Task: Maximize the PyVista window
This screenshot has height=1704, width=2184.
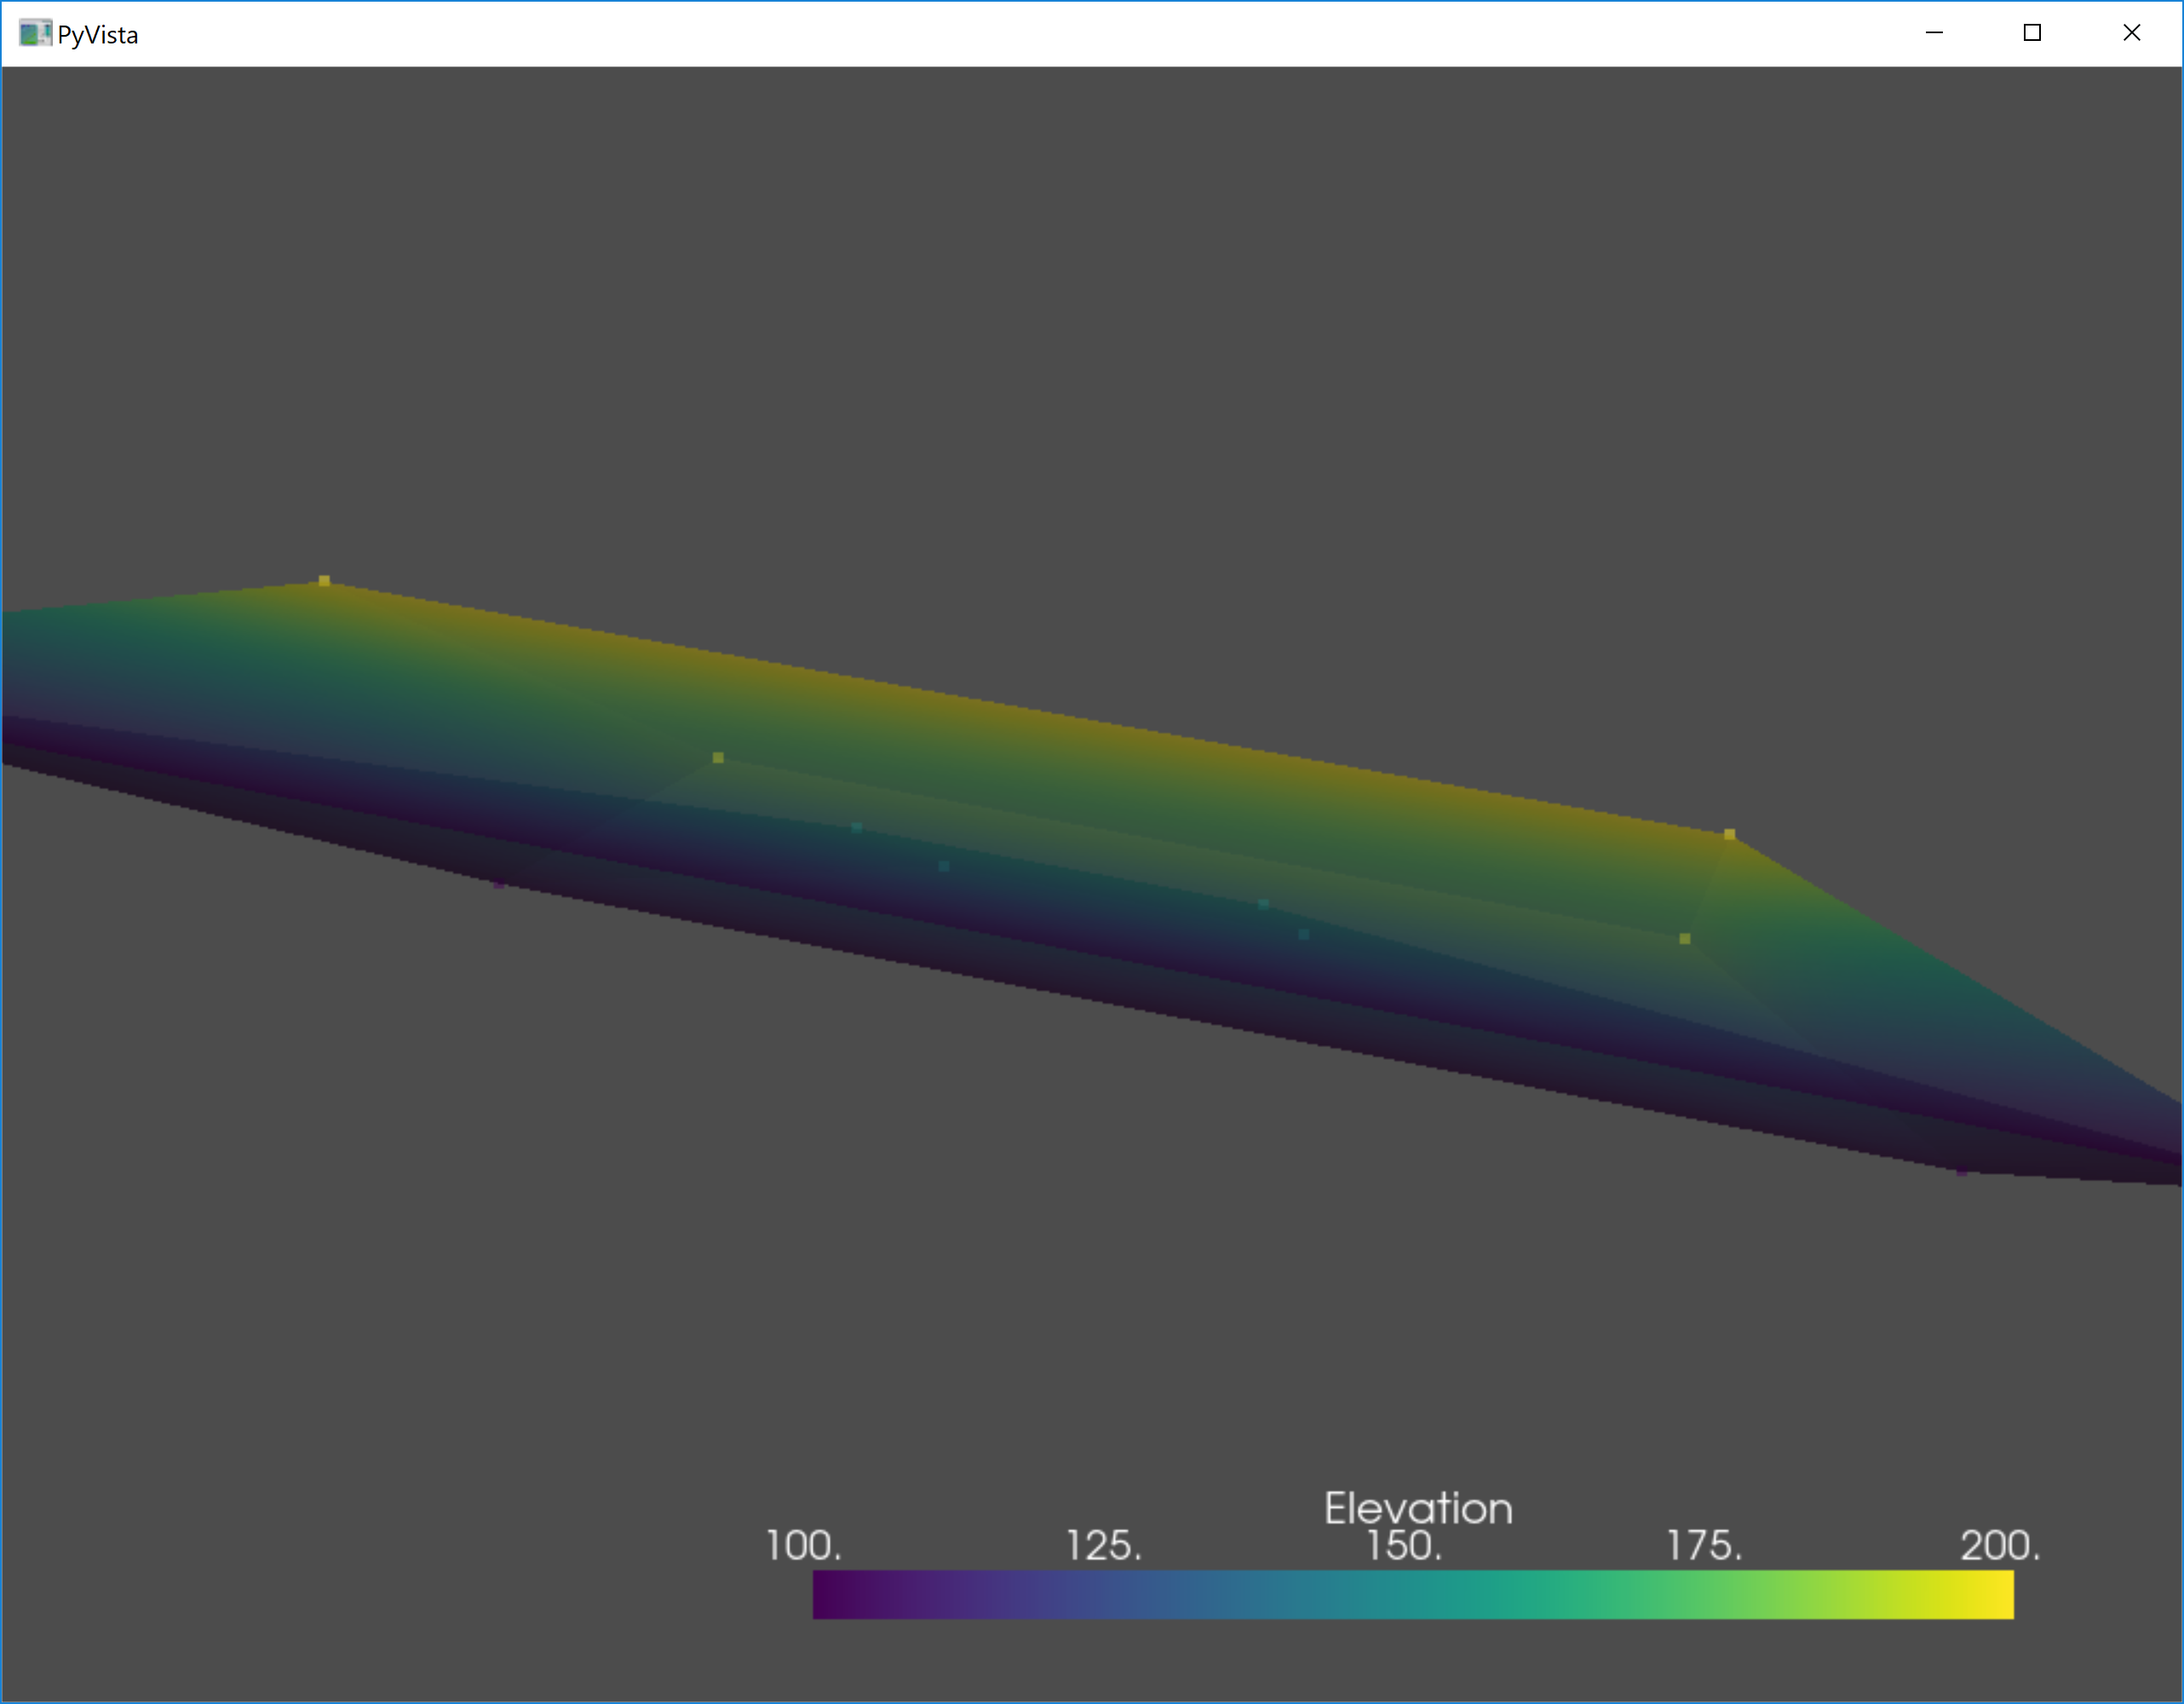Action: click(x=2032, y=33)
